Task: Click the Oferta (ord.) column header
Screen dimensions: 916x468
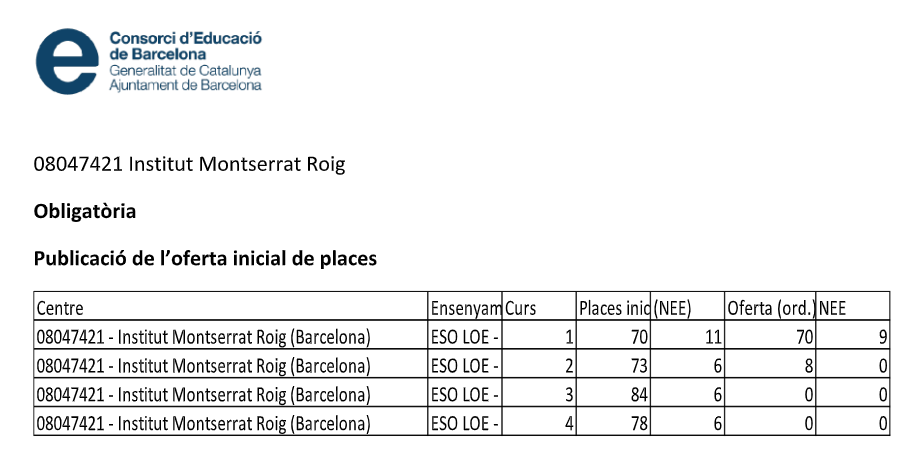Action: [x=770, y=309]
